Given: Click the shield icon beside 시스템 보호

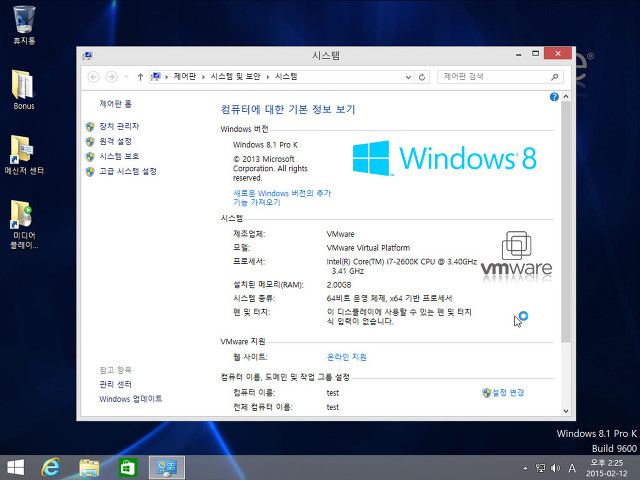Looking at the screenshot, I should (90, 157).
